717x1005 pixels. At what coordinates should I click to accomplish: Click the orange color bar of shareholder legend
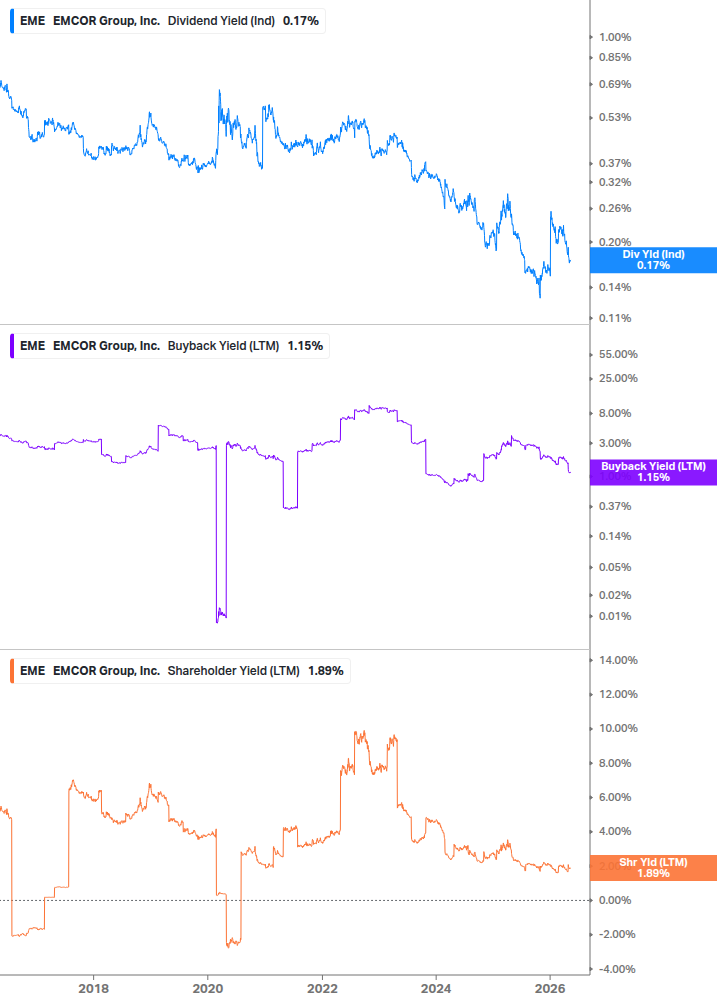[x=12, y=671]
